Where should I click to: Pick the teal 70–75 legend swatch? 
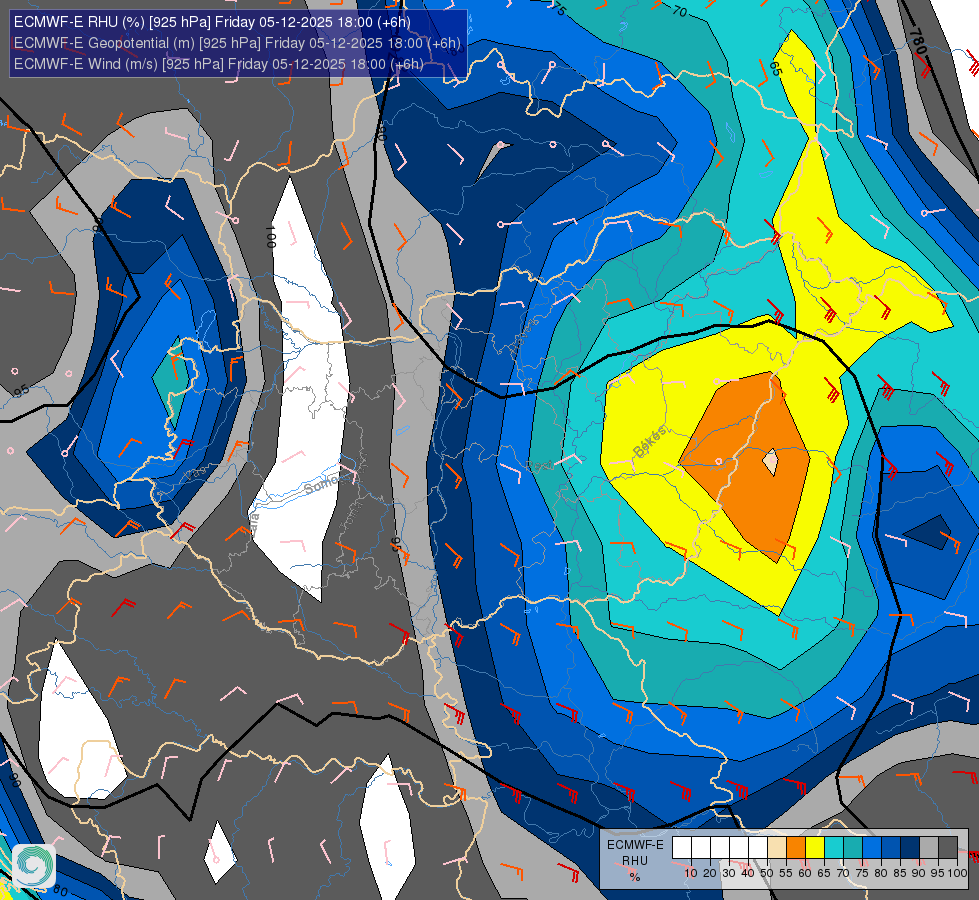pos(853,848)
